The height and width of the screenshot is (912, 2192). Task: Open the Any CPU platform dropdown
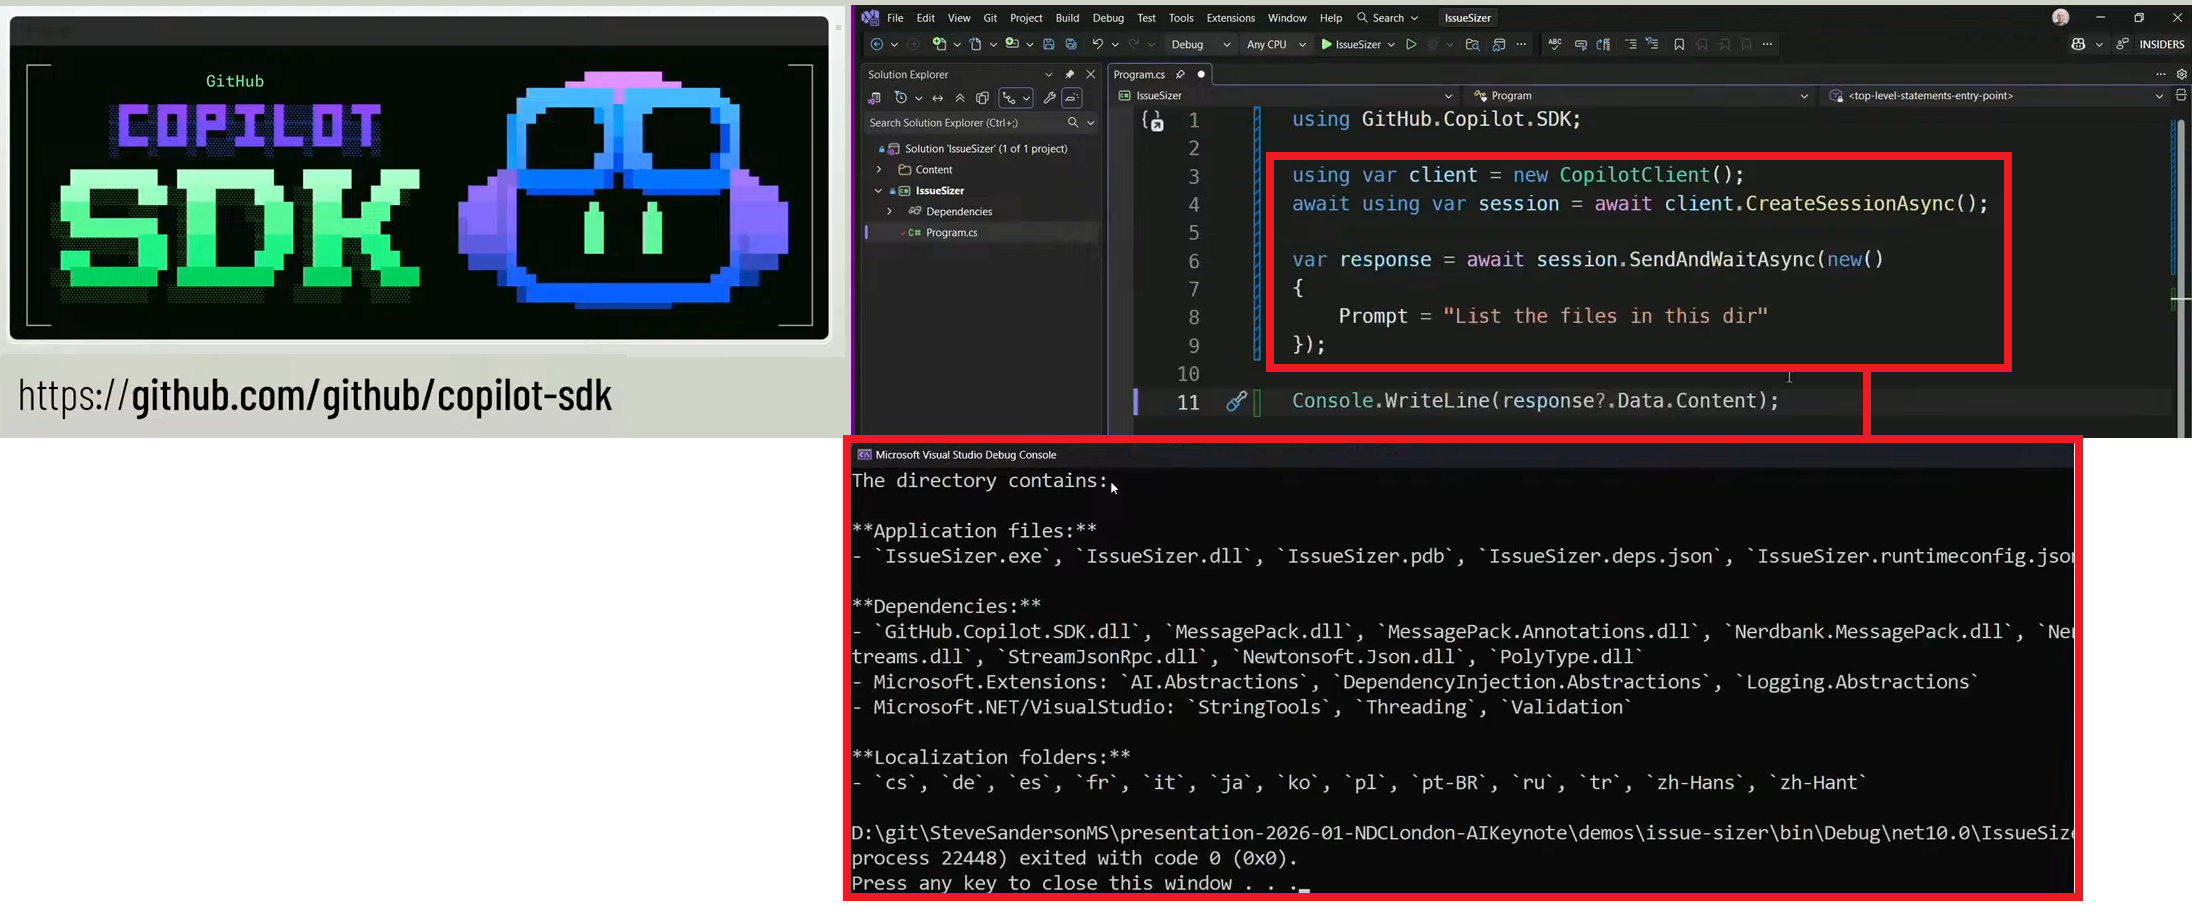(1277, 44)
